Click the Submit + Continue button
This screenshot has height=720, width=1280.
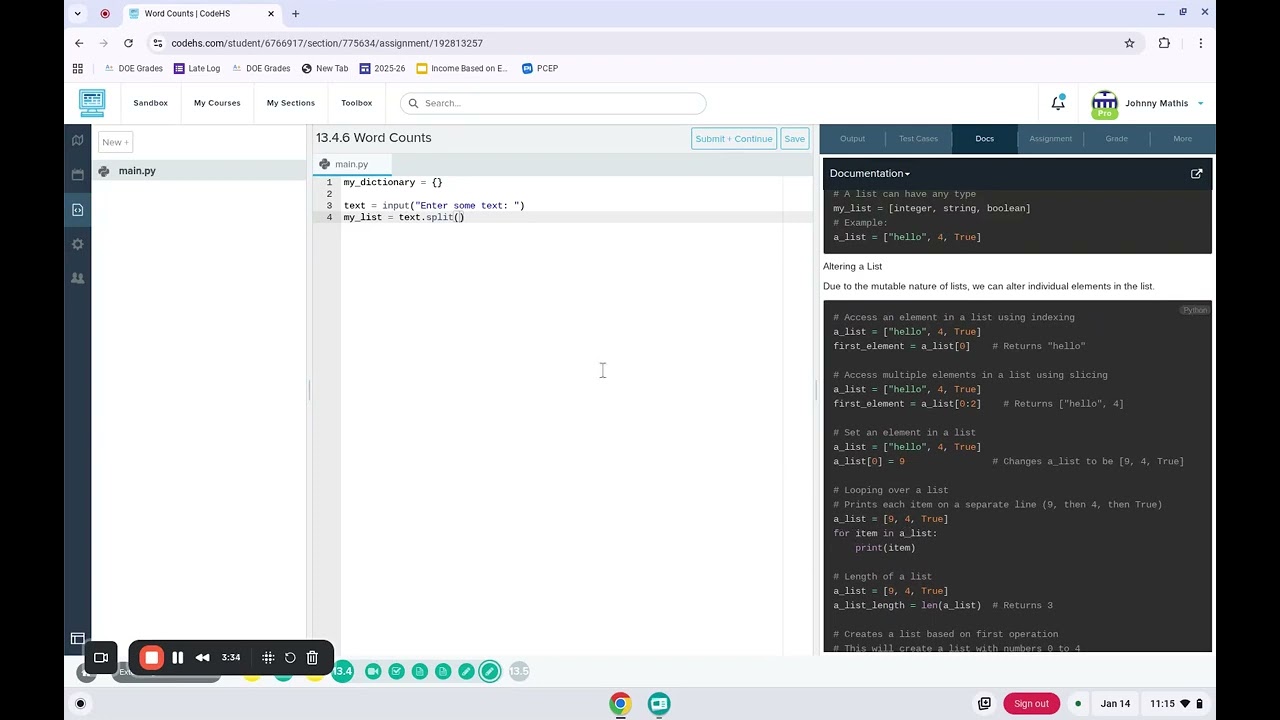coord(734,139)
